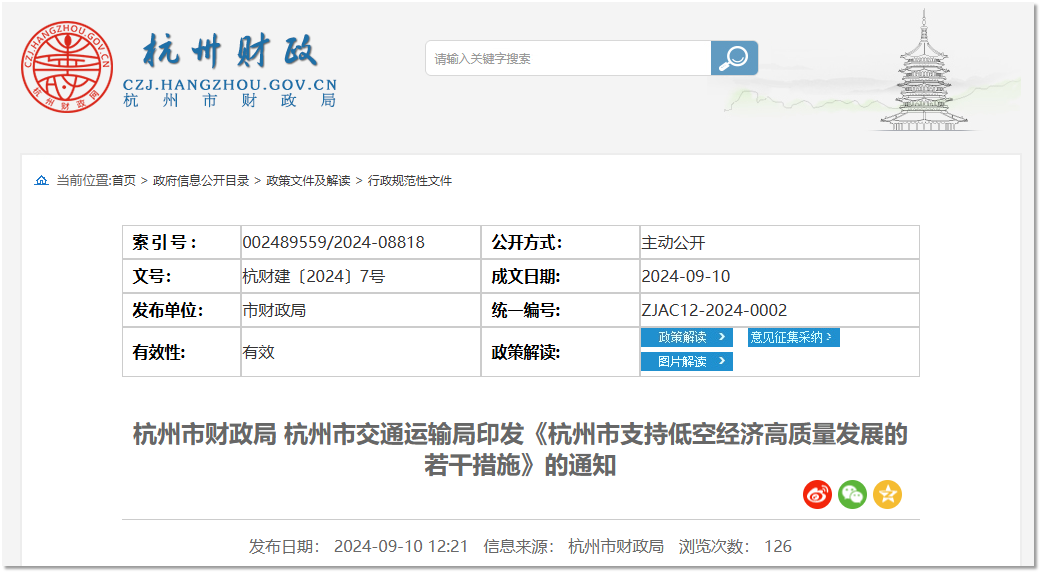Click the 杭州财政 calligraphy title
This screenshot has height=573, width=1041.
point(230,51)
